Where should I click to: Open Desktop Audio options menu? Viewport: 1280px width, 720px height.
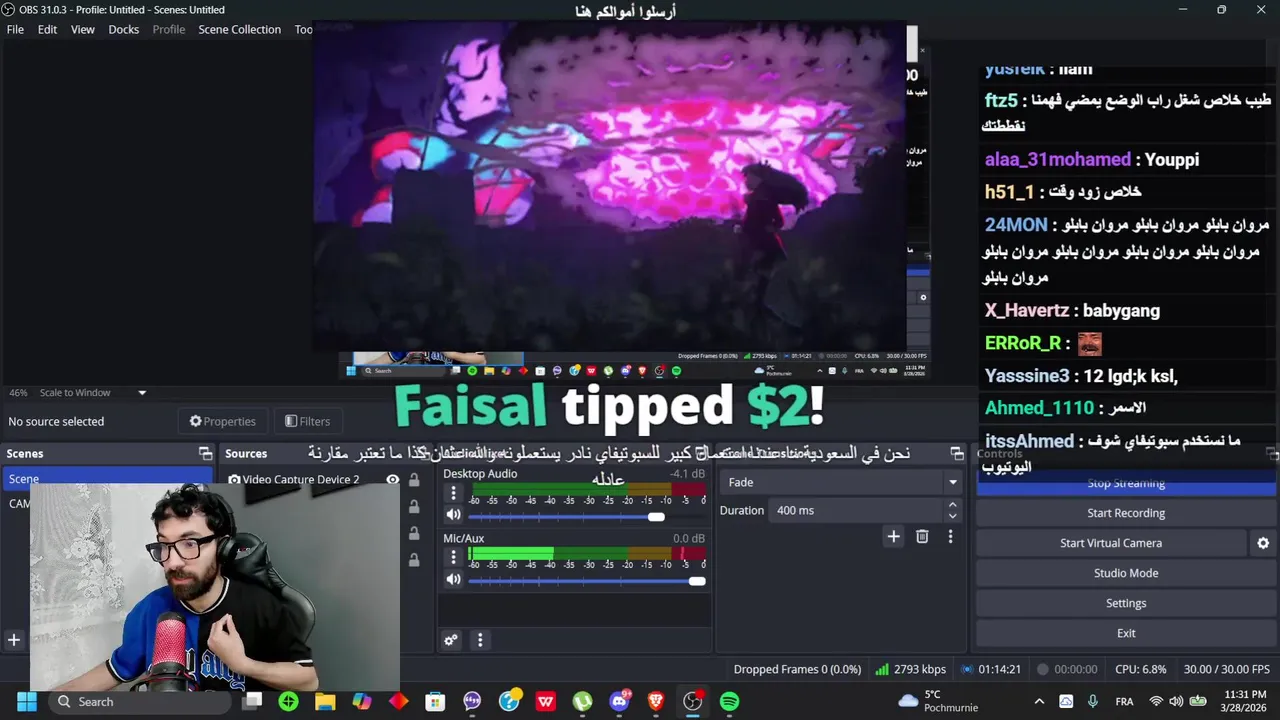[x=453, y=493]
